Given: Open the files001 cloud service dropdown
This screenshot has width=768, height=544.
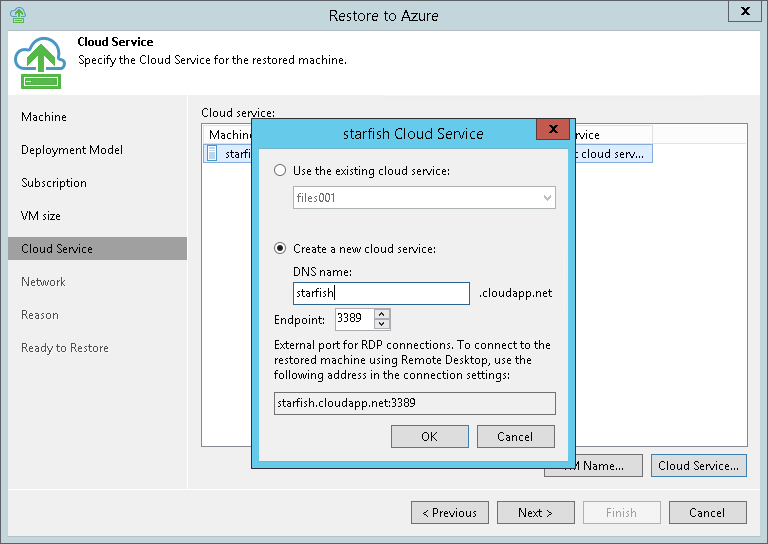Looking at the screenshot, I should tap(424, 197).
